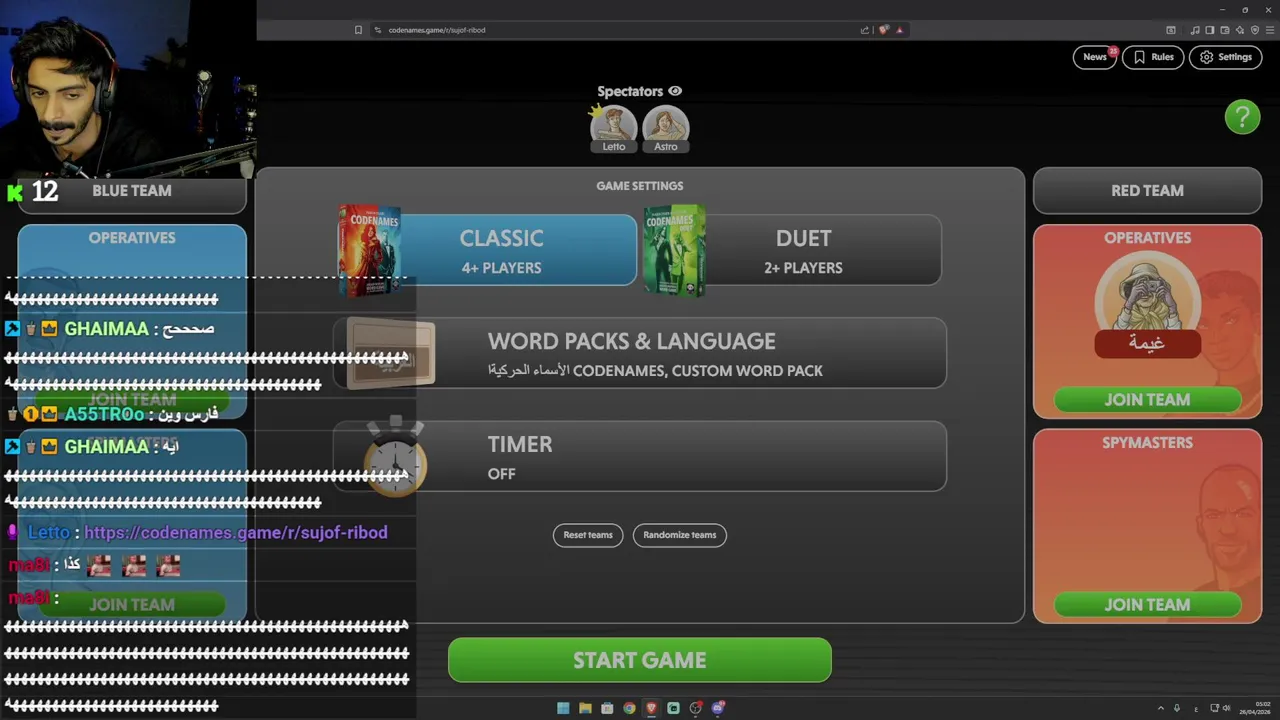Viewport: 1280px width, 720px height.
Task: Open the Brave wallet icon
Action: click(1225, 30)
